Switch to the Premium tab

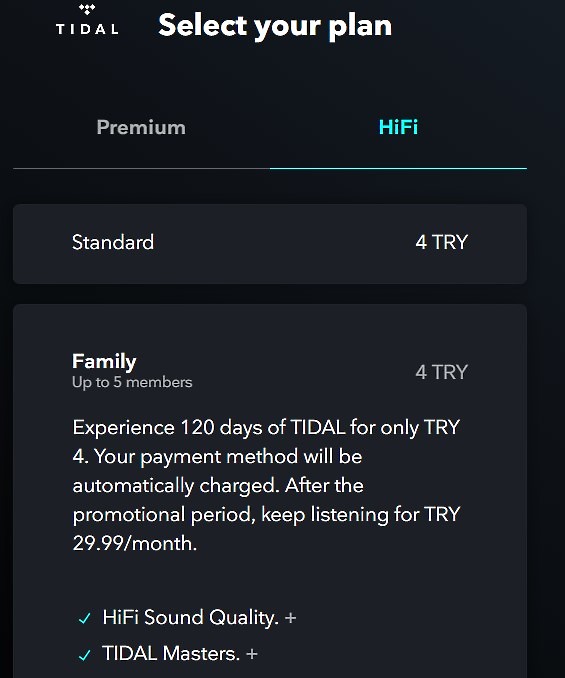pos(141,127)
